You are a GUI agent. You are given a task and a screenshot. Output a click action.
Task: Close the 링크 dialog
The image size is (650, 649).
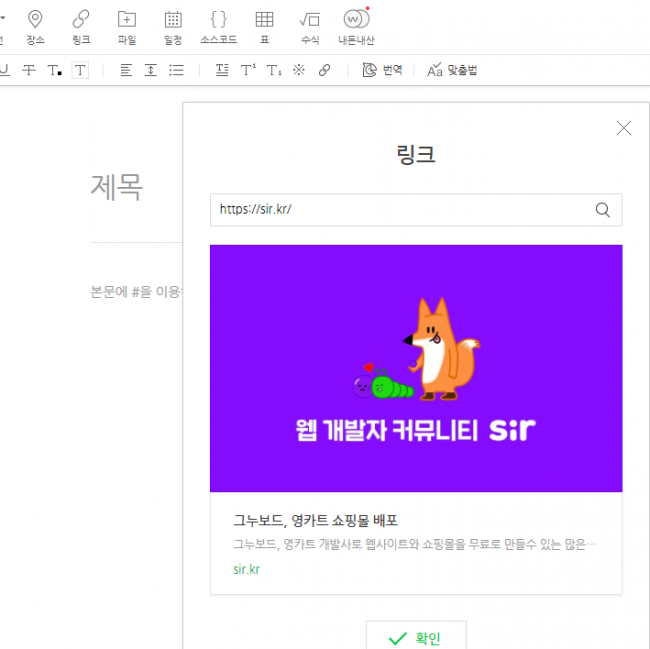[623, 128]
